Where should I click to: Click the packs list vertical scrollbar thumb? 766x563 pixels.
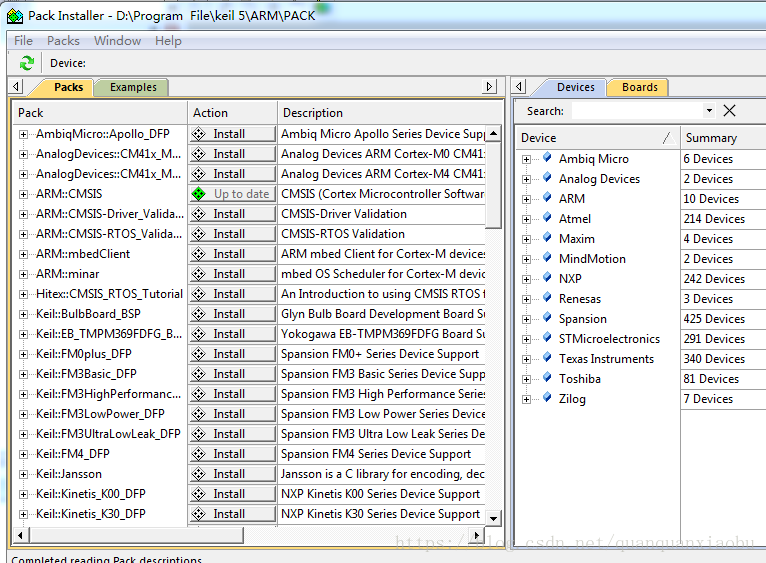pos(493,185)
